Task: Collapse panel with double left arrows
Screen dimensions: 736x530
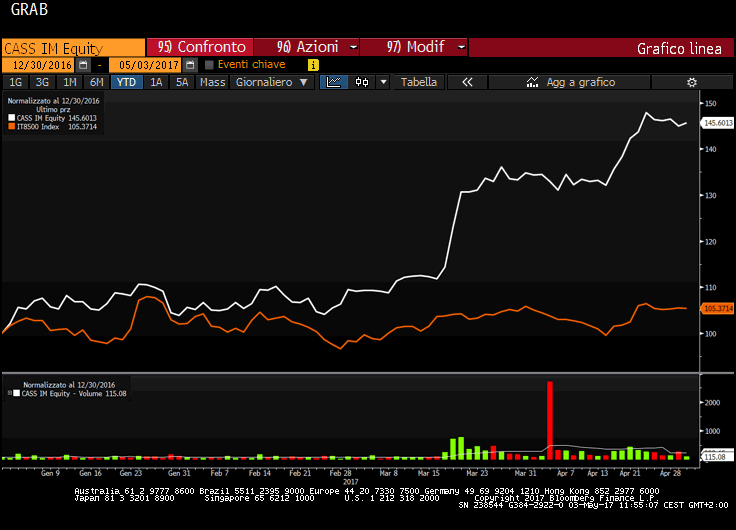Action: click(x=466, y=83)
